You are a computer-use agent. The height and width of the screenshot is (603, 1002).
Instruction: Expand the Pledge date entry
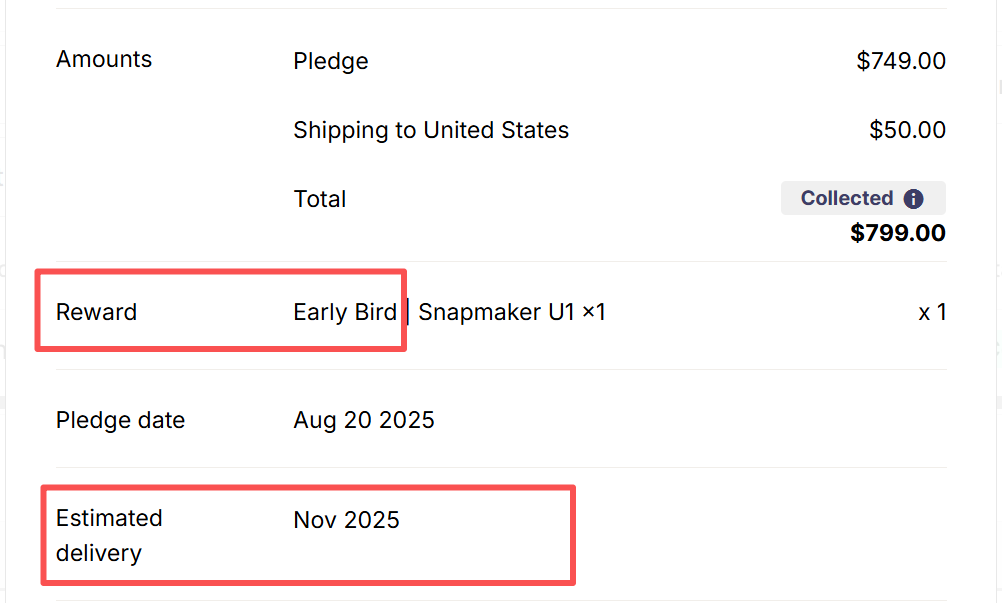tap(120, 420)
